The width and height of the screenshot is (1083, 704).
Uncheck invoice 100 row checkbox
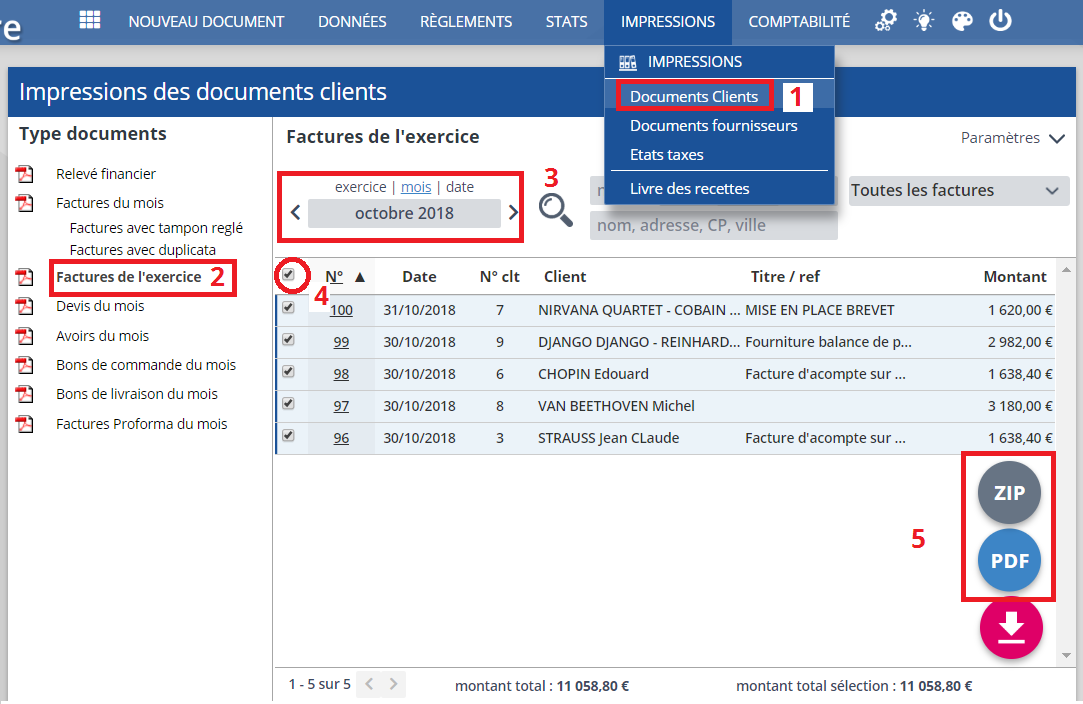[x=289, y=308]
